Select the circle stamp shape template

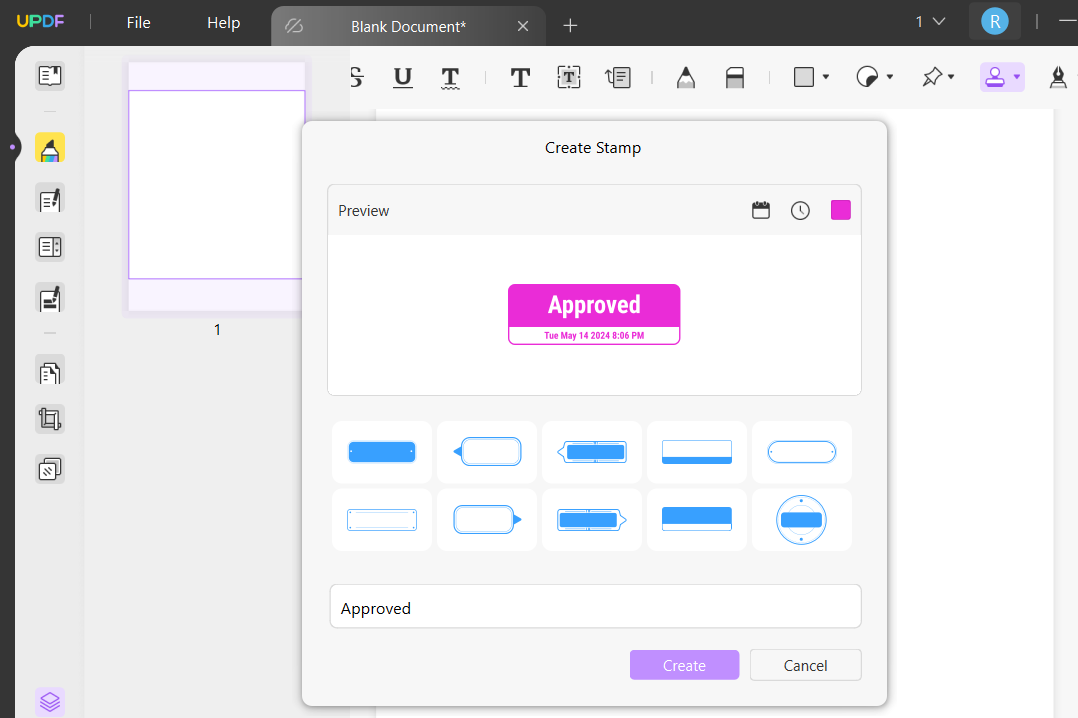pyautogui.click(x=801, y=519)
